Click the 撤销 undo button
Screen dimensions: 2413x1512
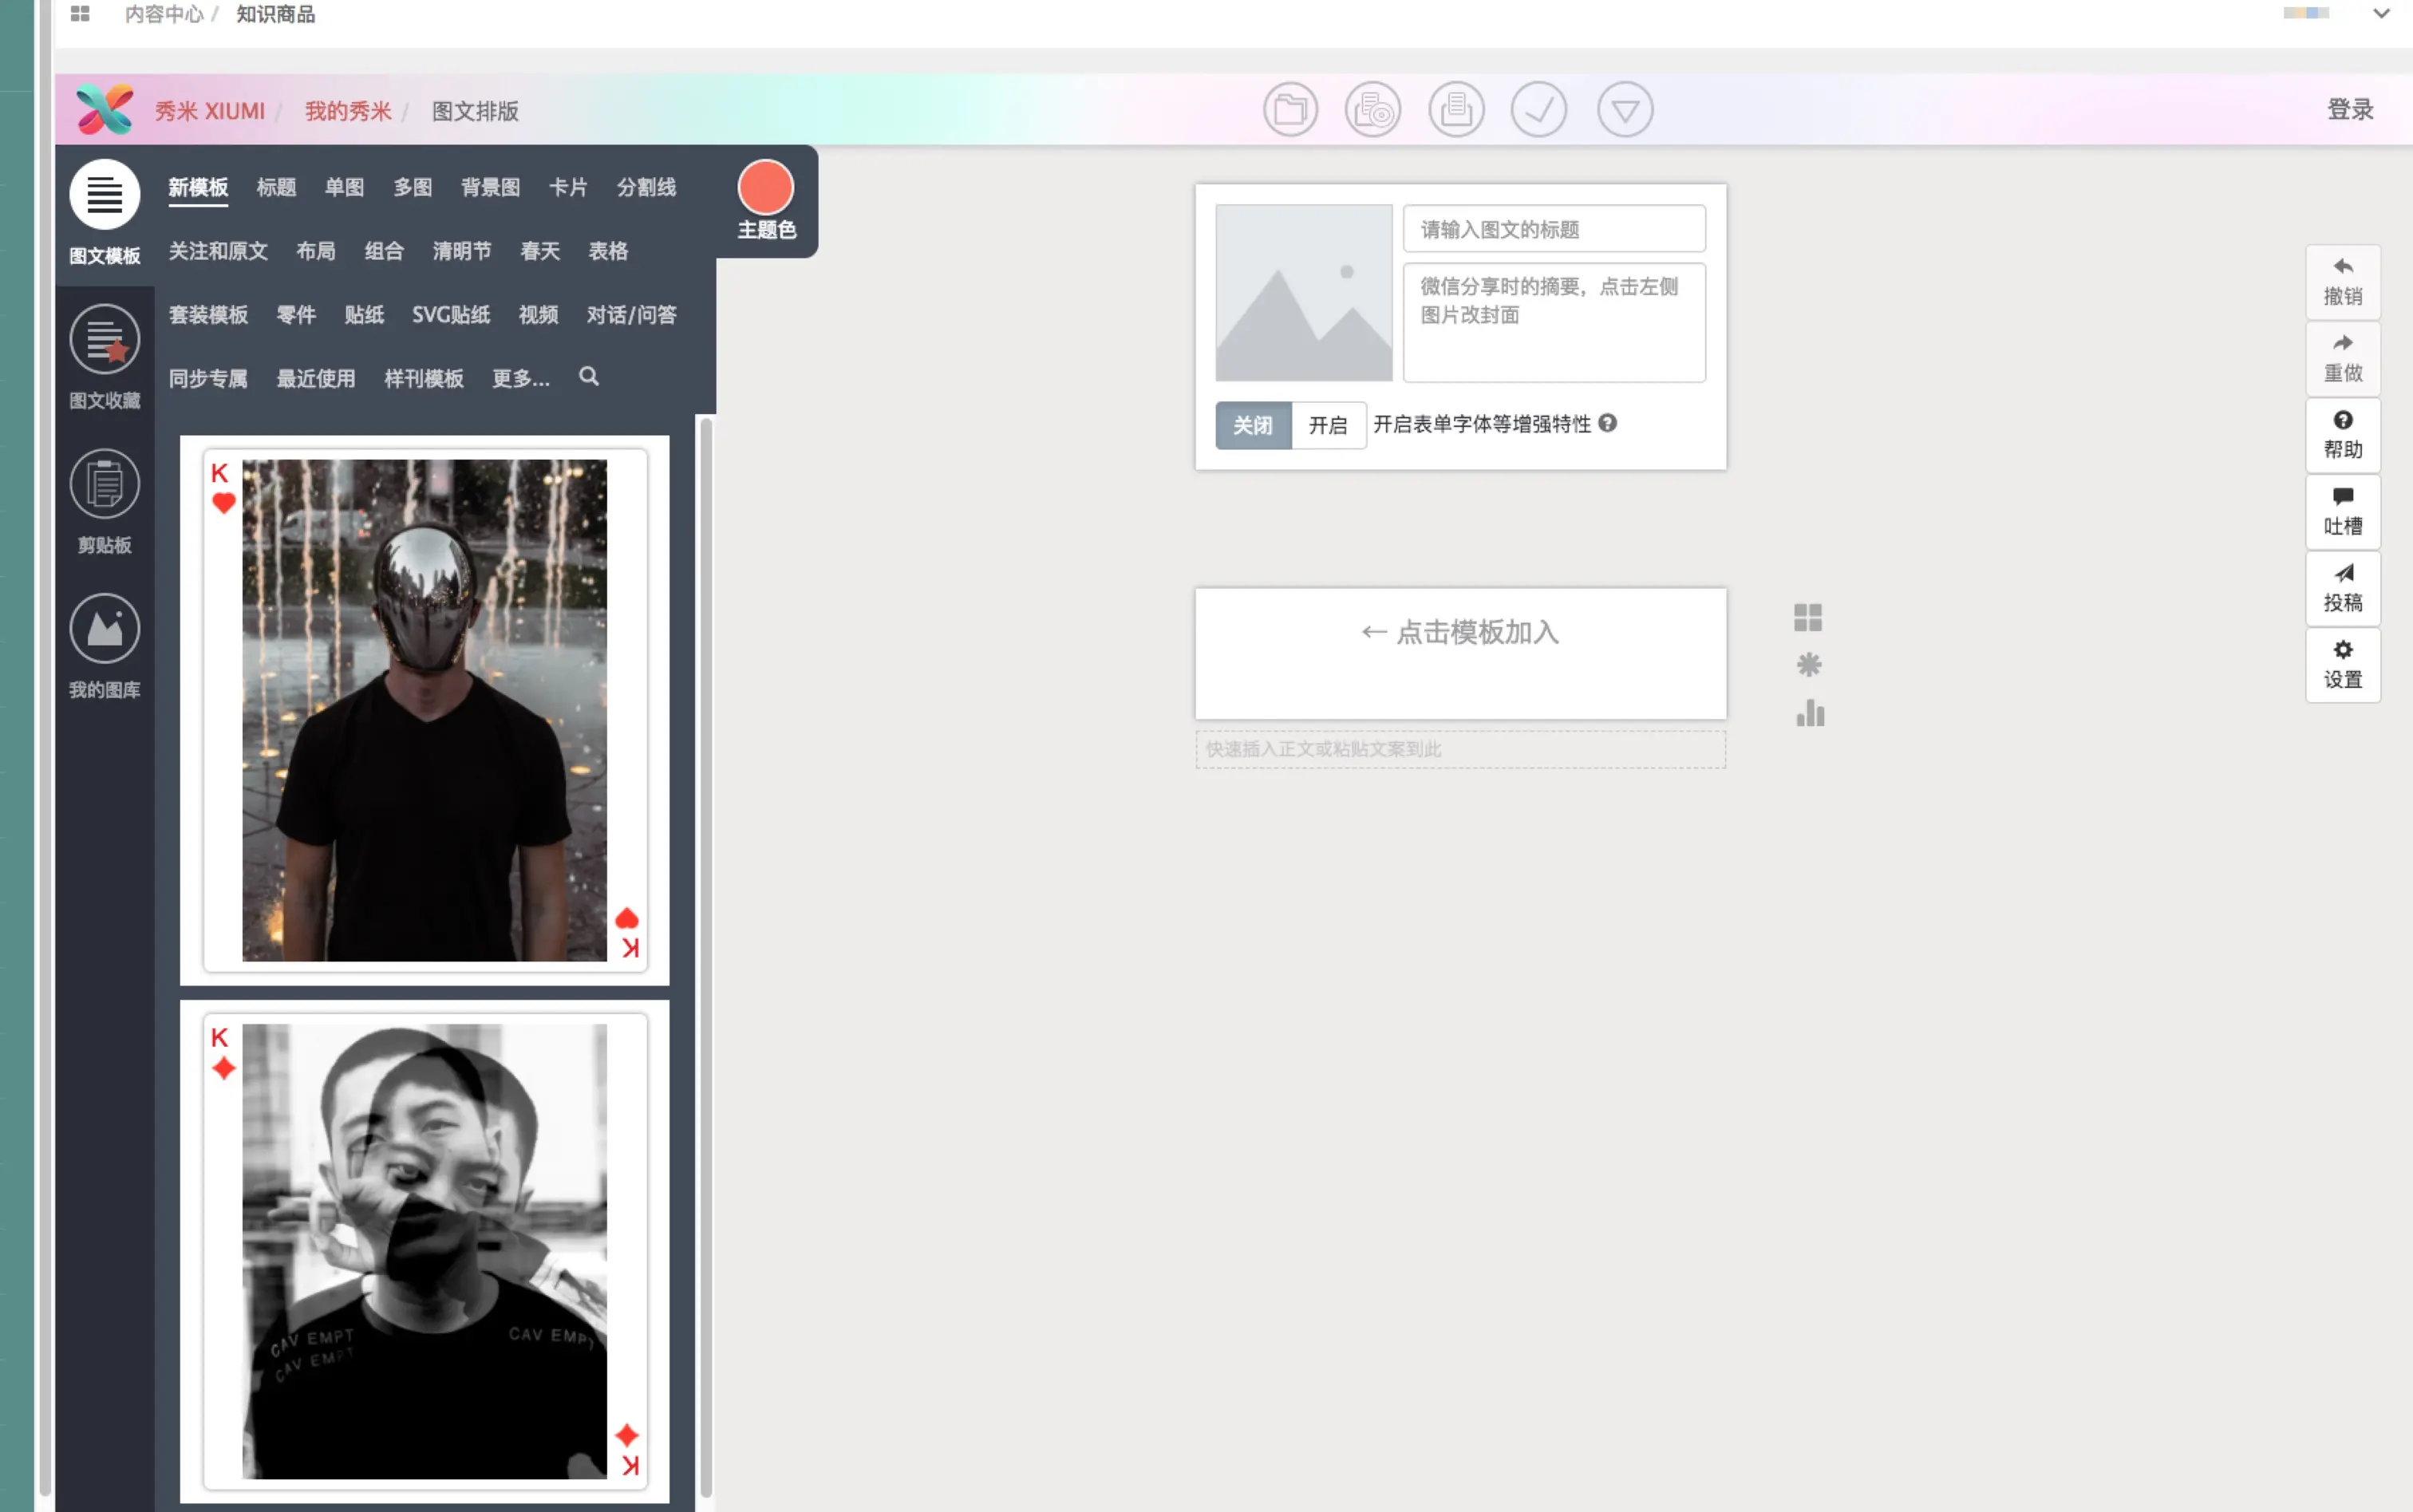point(2343,282)
